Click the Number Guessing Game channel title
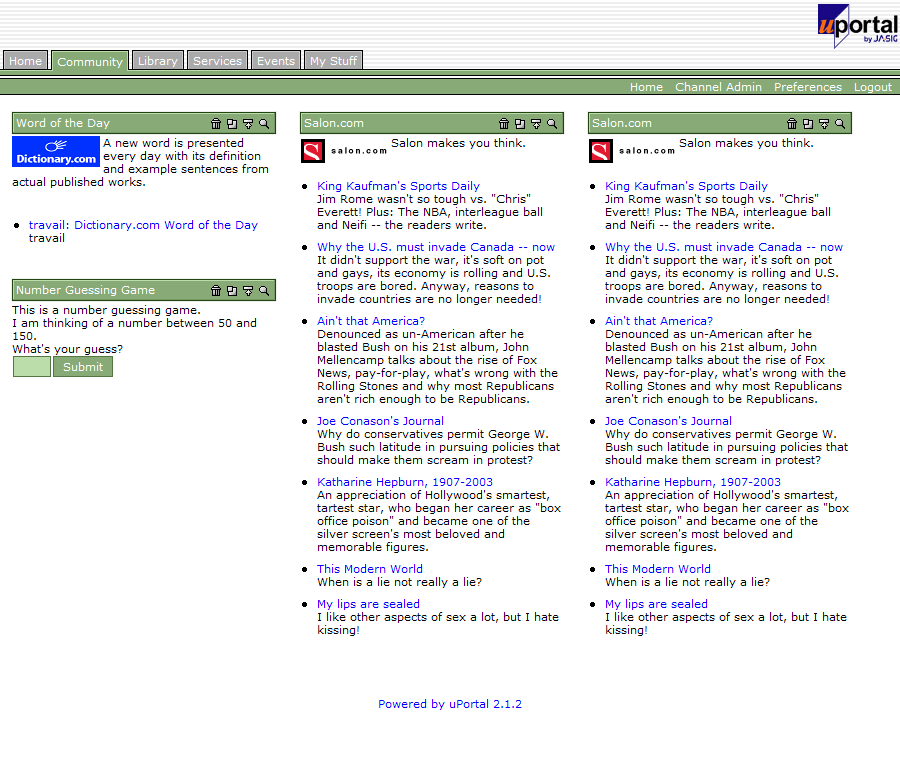 (x=86, y=290)
